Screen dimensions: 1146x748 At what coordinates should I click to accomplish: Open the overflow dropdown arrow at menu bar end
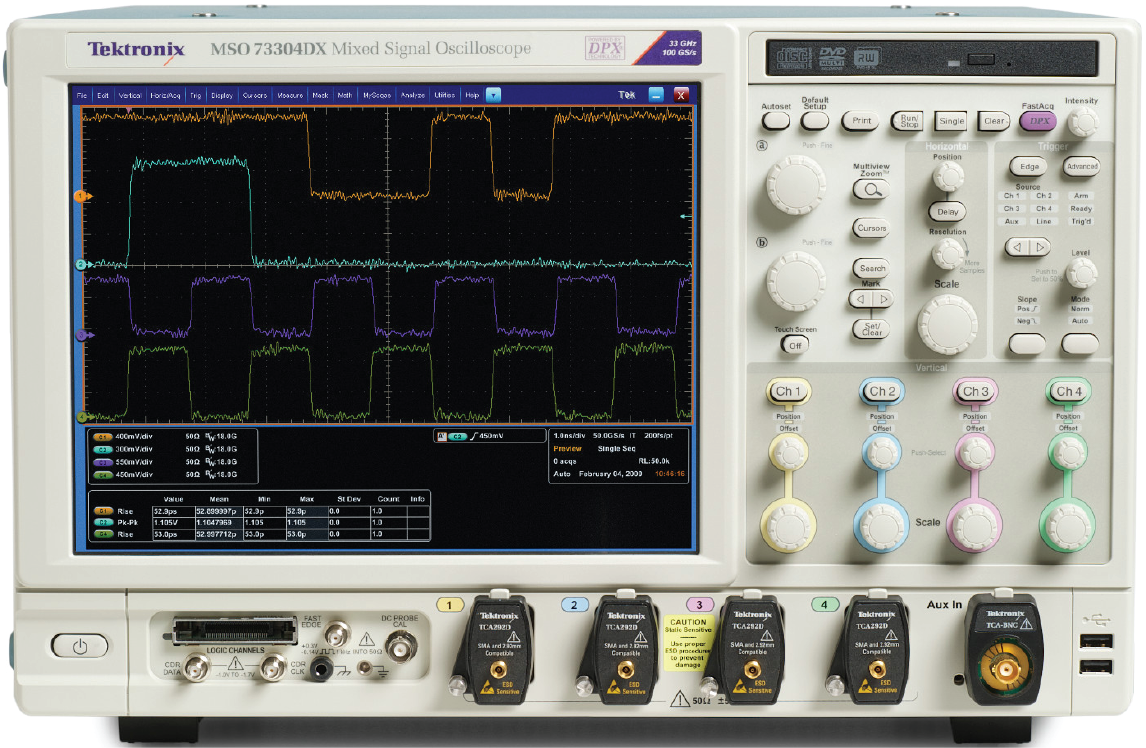(x=492, y=95)
